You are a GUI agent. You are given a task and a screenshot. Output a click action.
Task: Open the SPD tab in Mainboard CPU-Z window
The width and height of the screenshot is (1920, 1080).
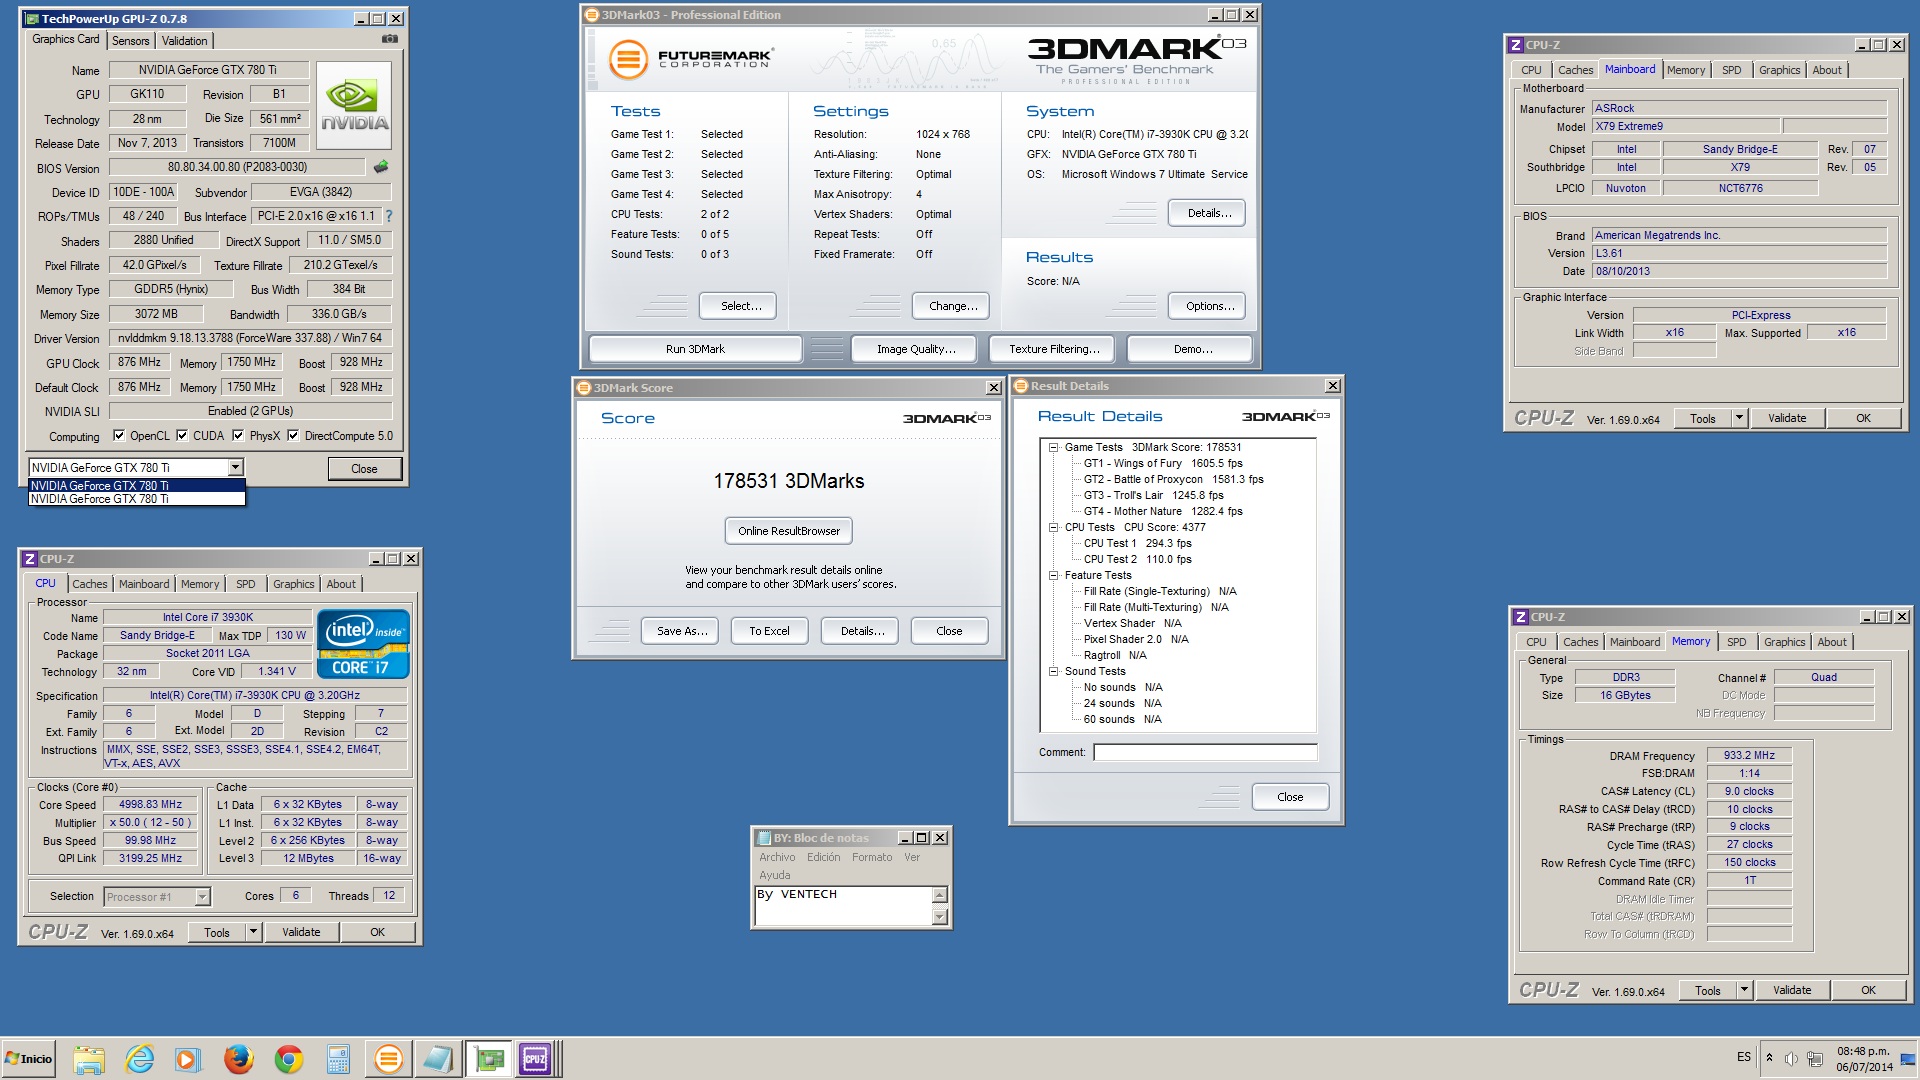point(1731,70)
